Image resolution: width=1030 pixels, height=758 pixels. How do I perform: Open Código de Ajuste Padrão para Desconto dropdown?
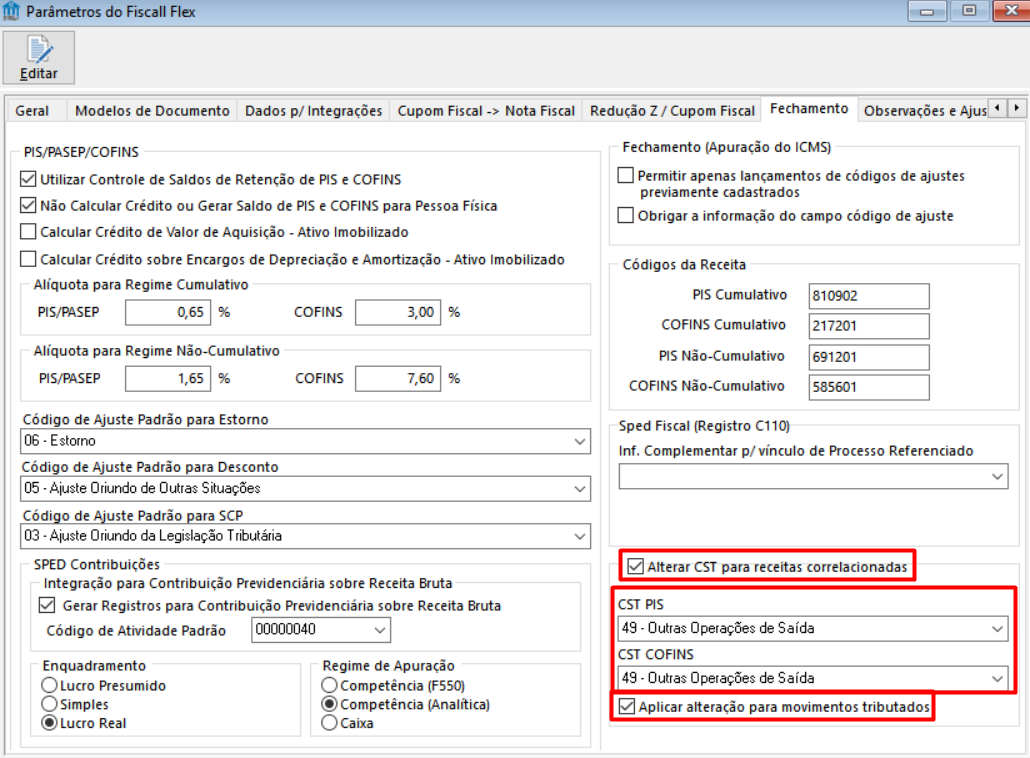305,488
